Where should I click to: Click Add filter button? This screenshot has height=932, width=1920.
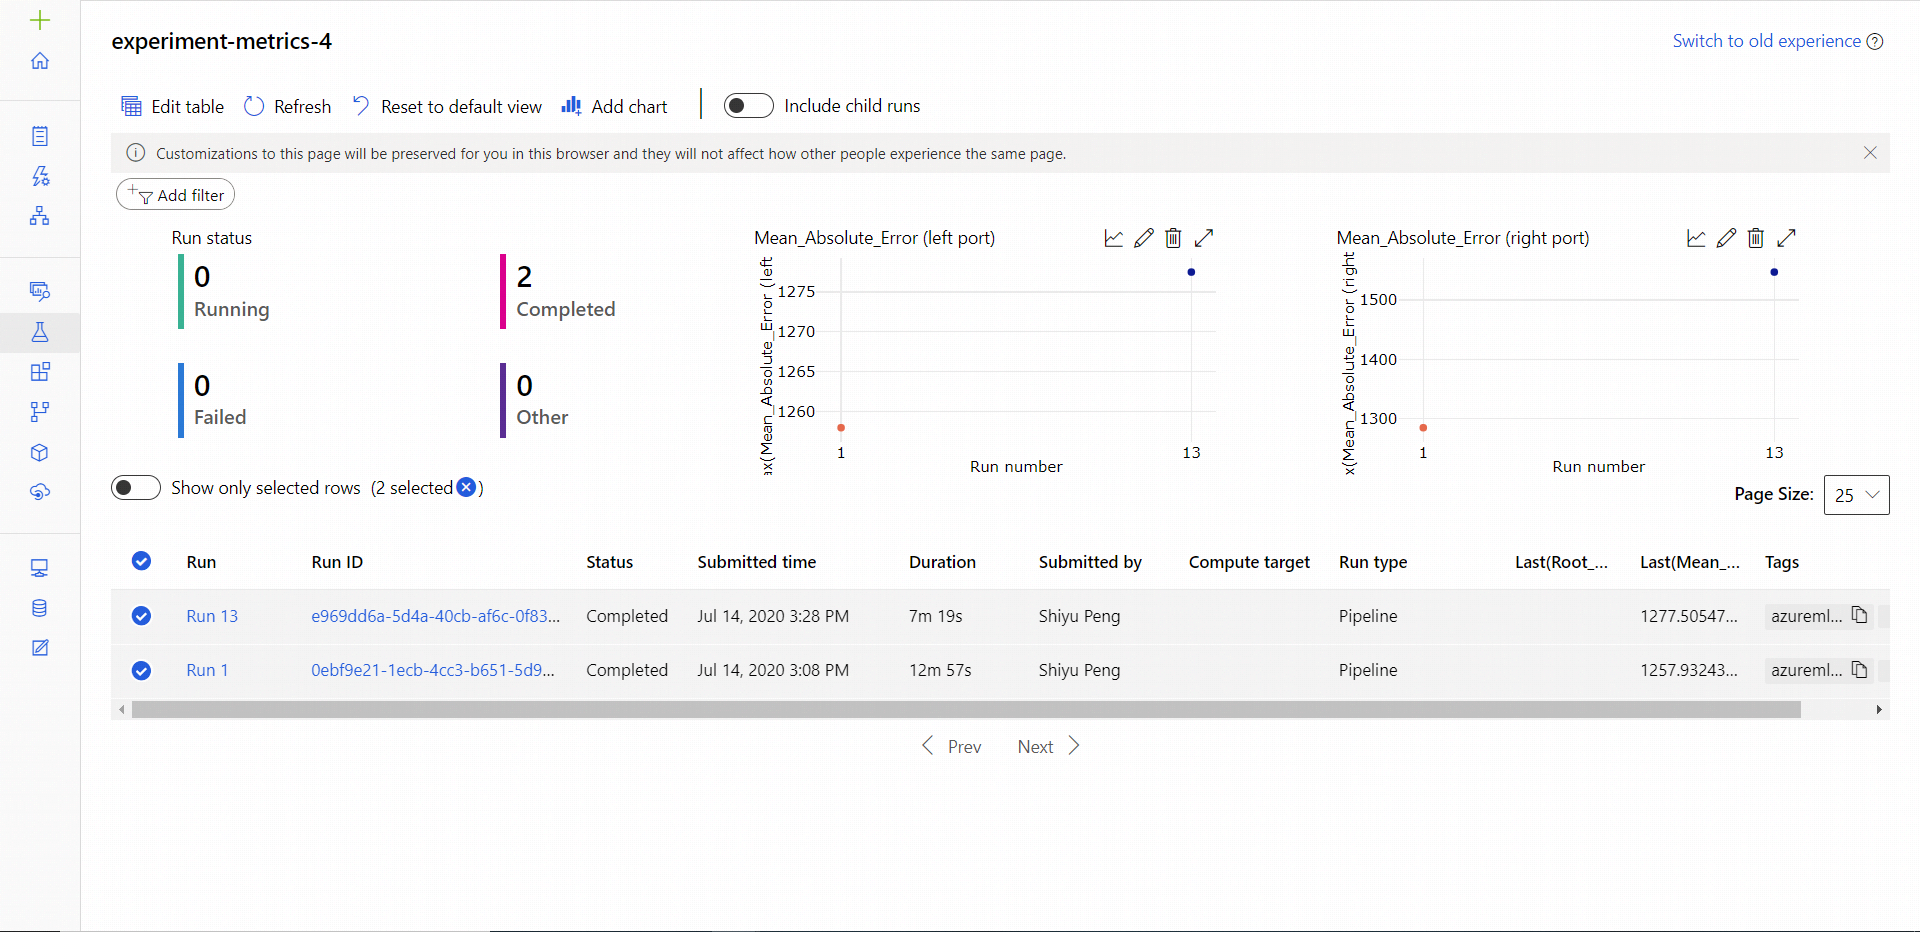(x=176, y=195)
